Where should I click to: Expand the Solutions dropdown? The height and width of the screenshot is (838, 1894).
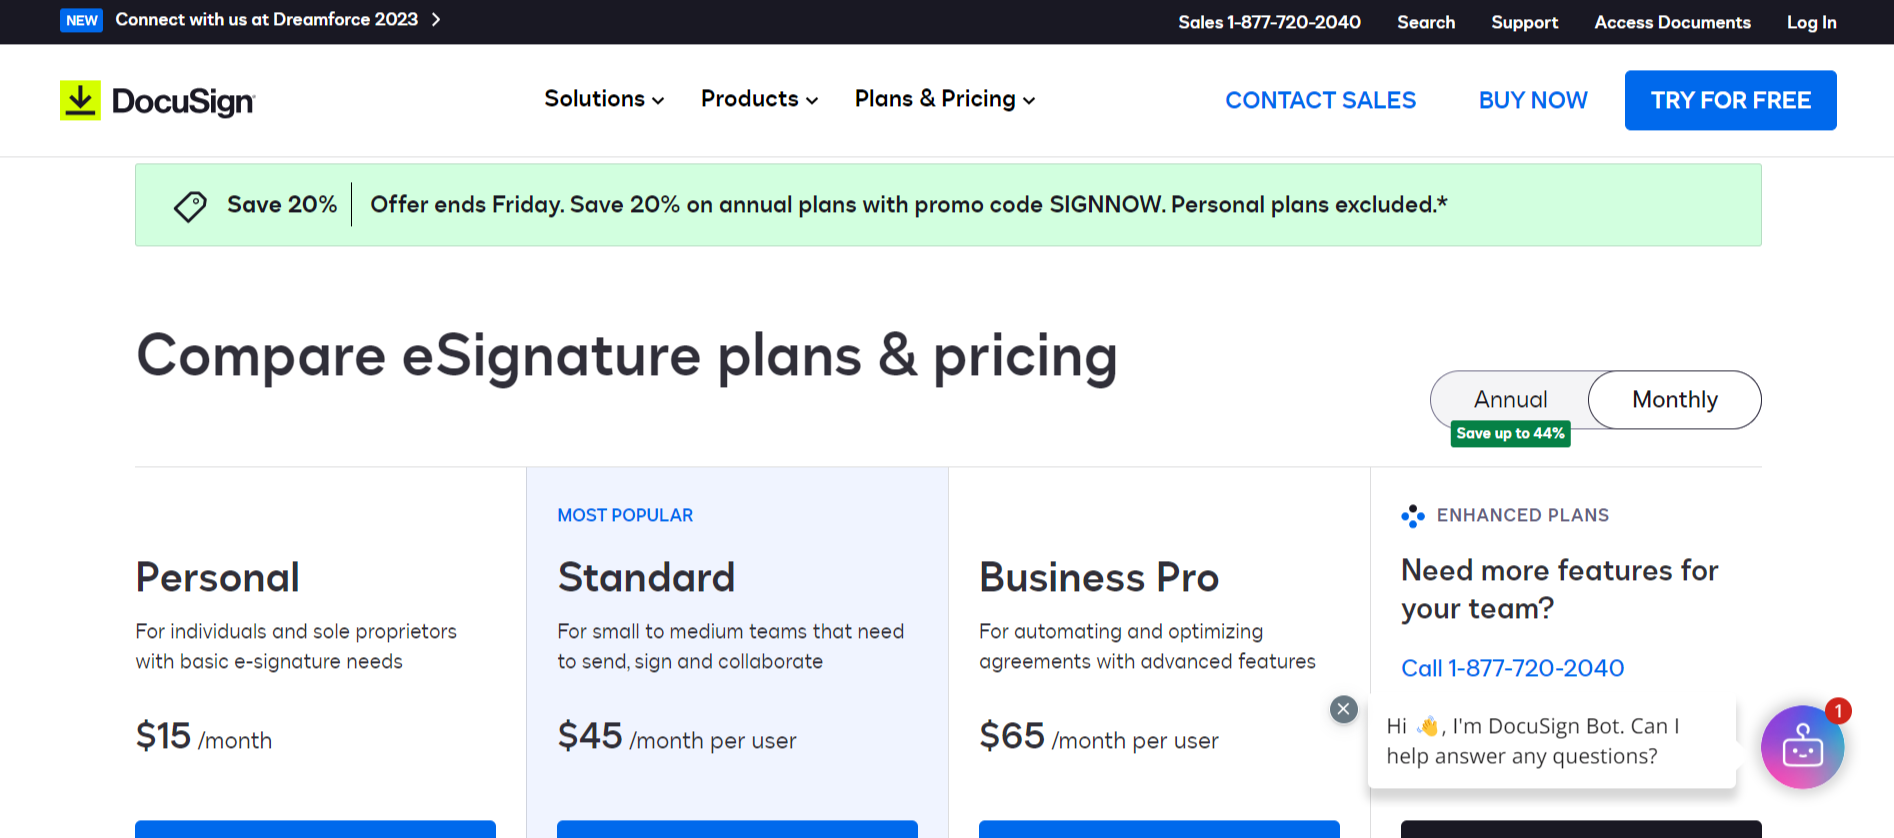[602, 99]
